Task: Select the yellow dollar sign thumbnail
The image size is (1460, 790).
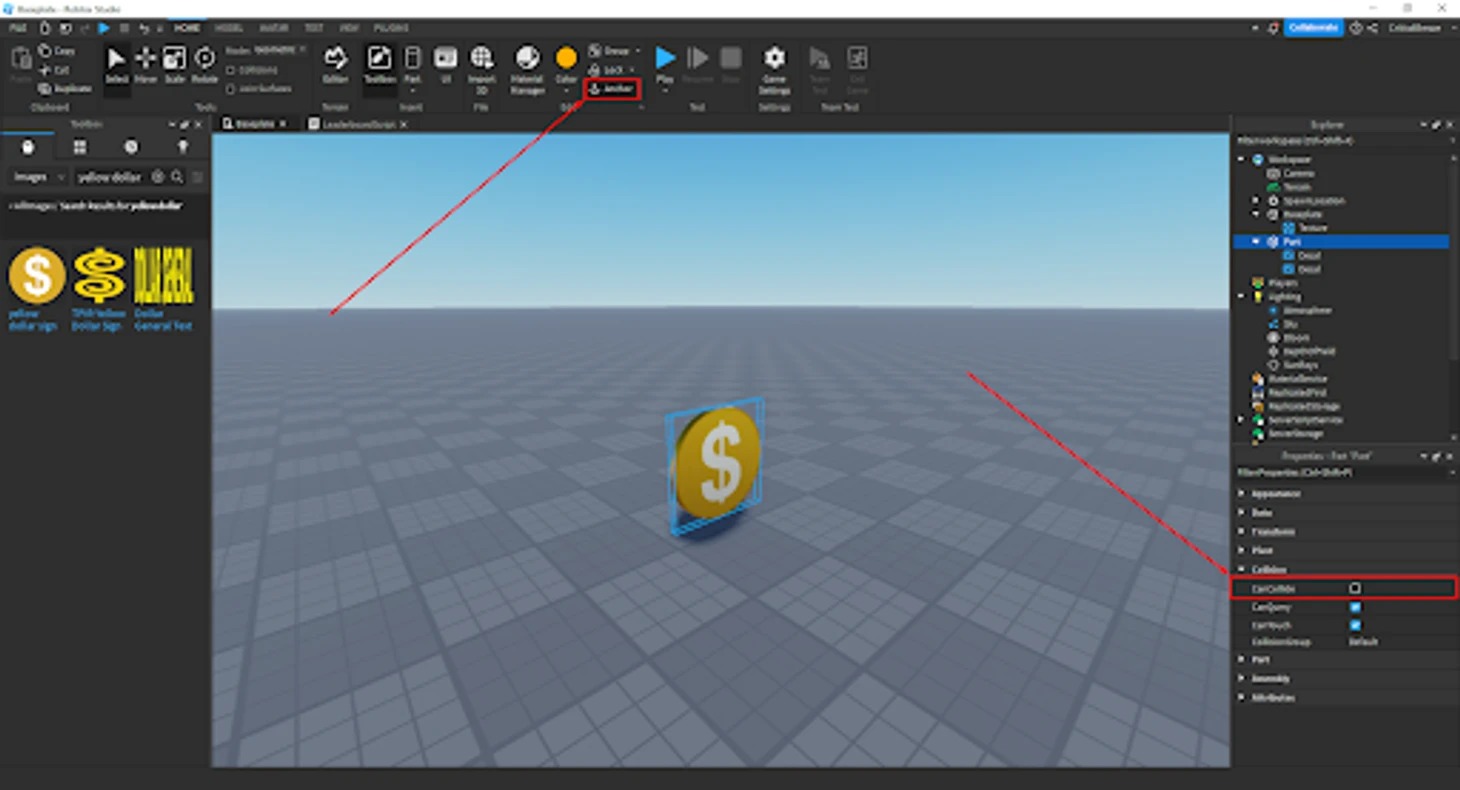Action: pos(37,276)
